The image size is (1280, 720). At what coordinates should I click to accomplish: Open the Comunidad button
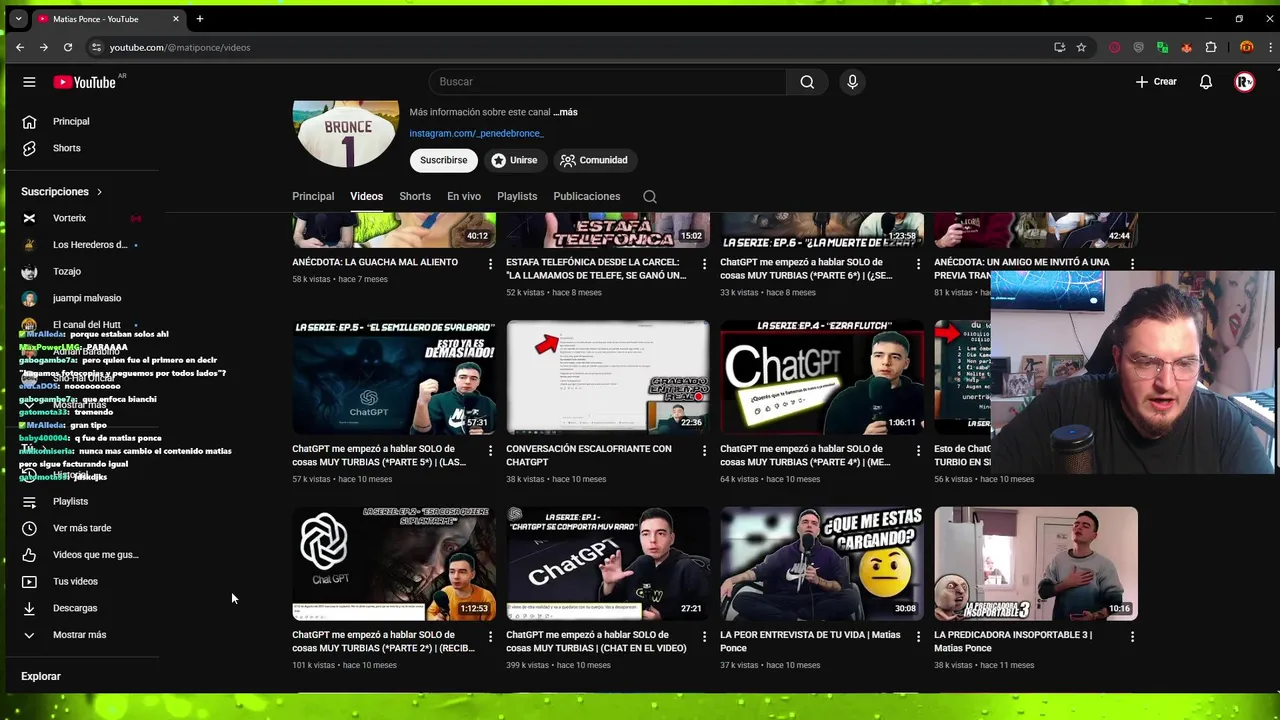click(594, 160)
